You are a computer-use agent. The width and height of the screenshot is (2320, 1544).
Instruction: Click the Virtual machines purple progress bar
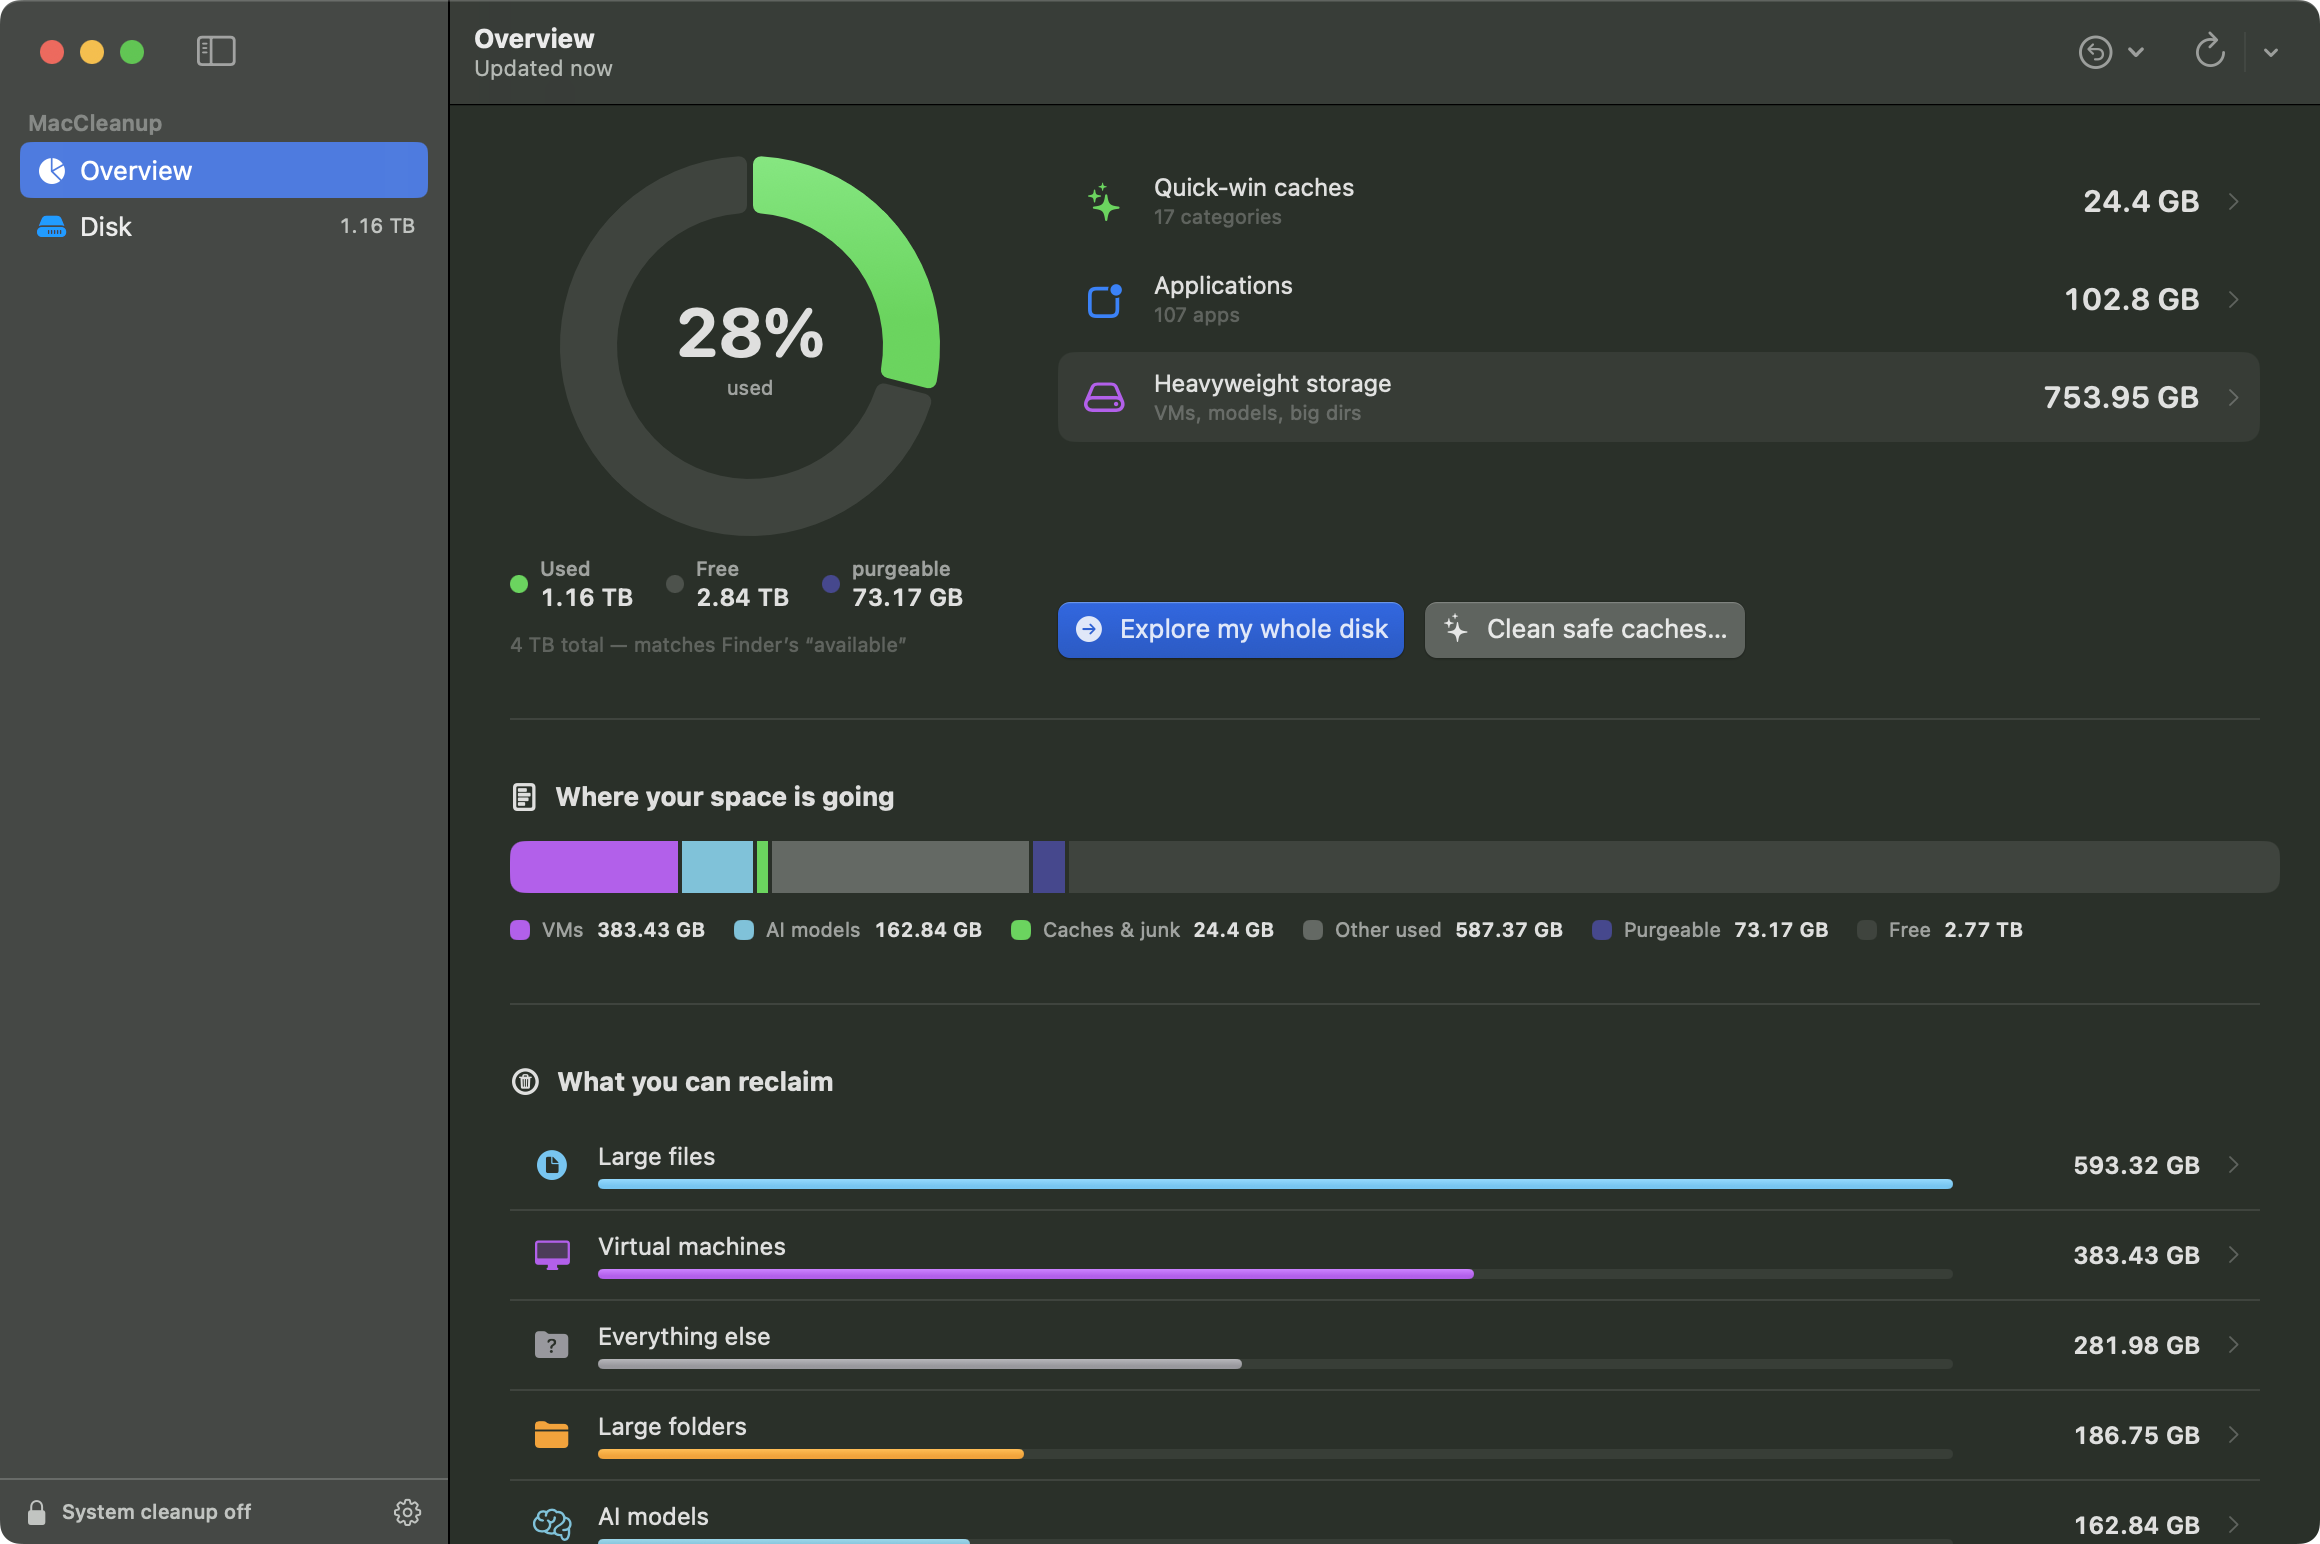pos(1036,1274)
